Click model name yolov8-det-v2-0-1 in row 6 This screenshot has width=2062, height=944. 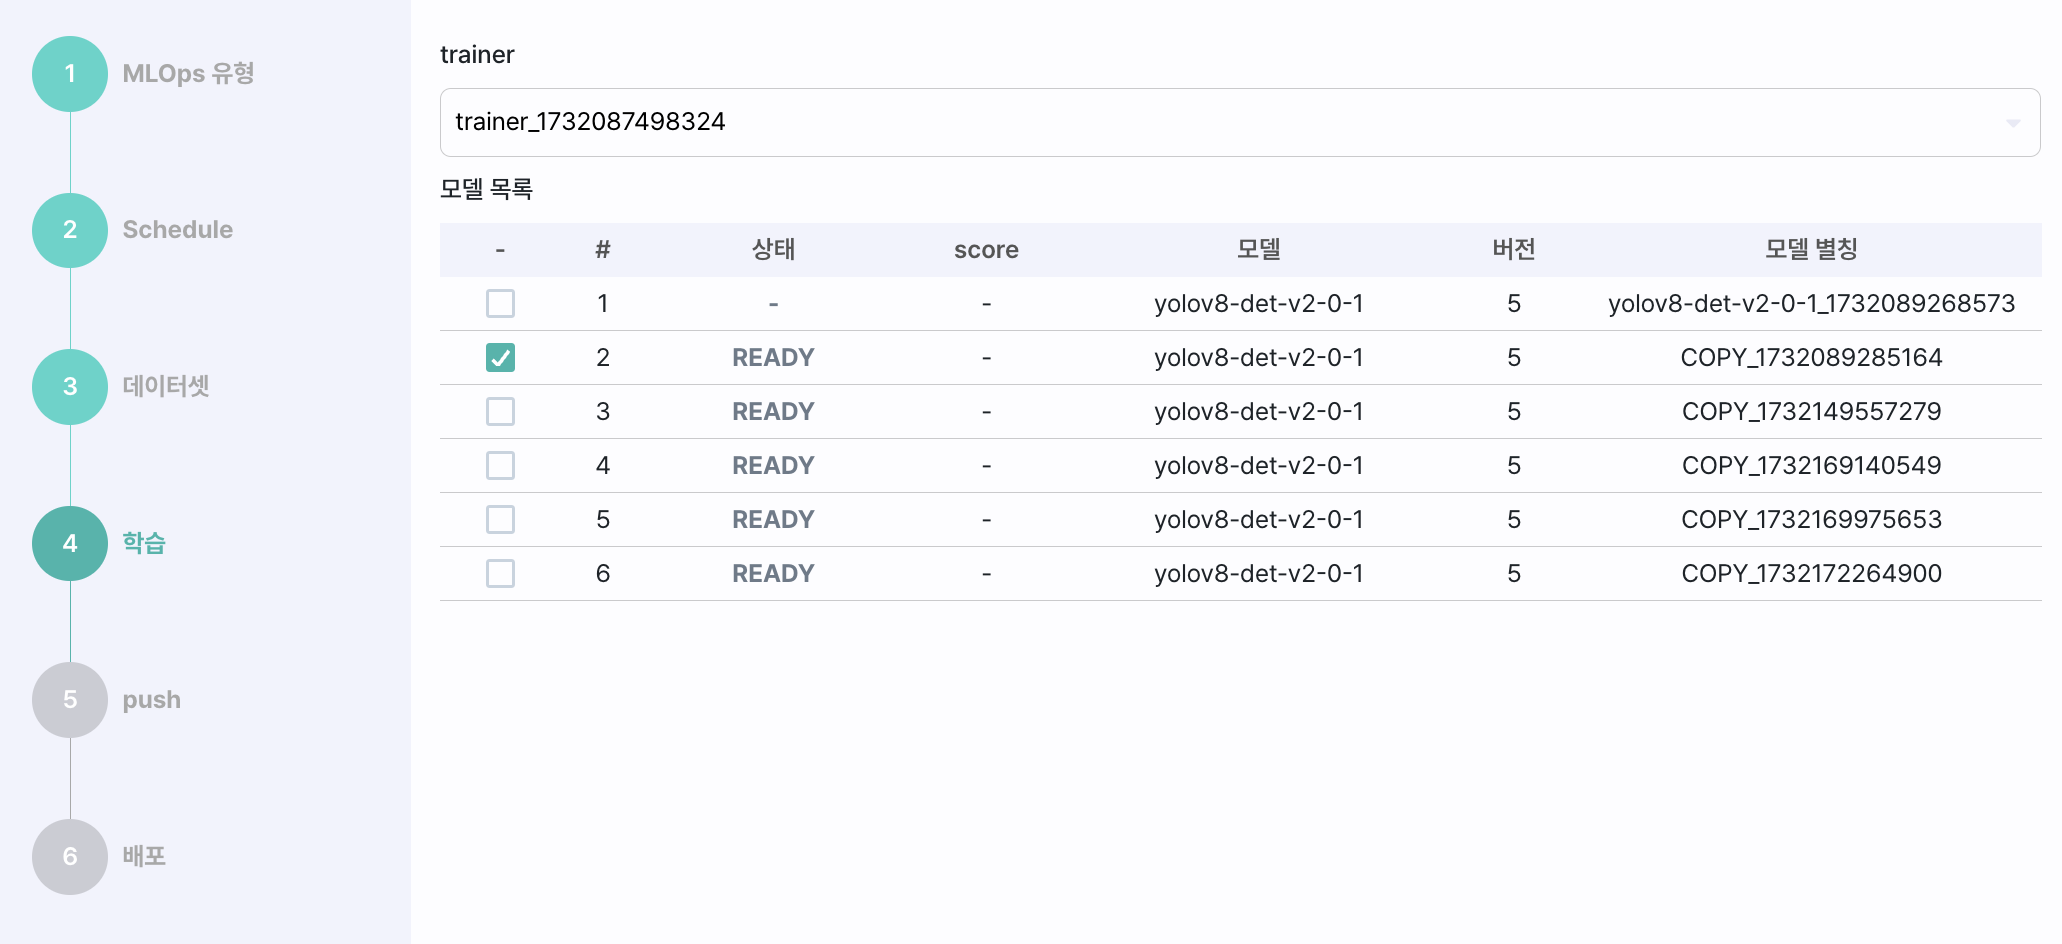click(x=1258, y=573)
